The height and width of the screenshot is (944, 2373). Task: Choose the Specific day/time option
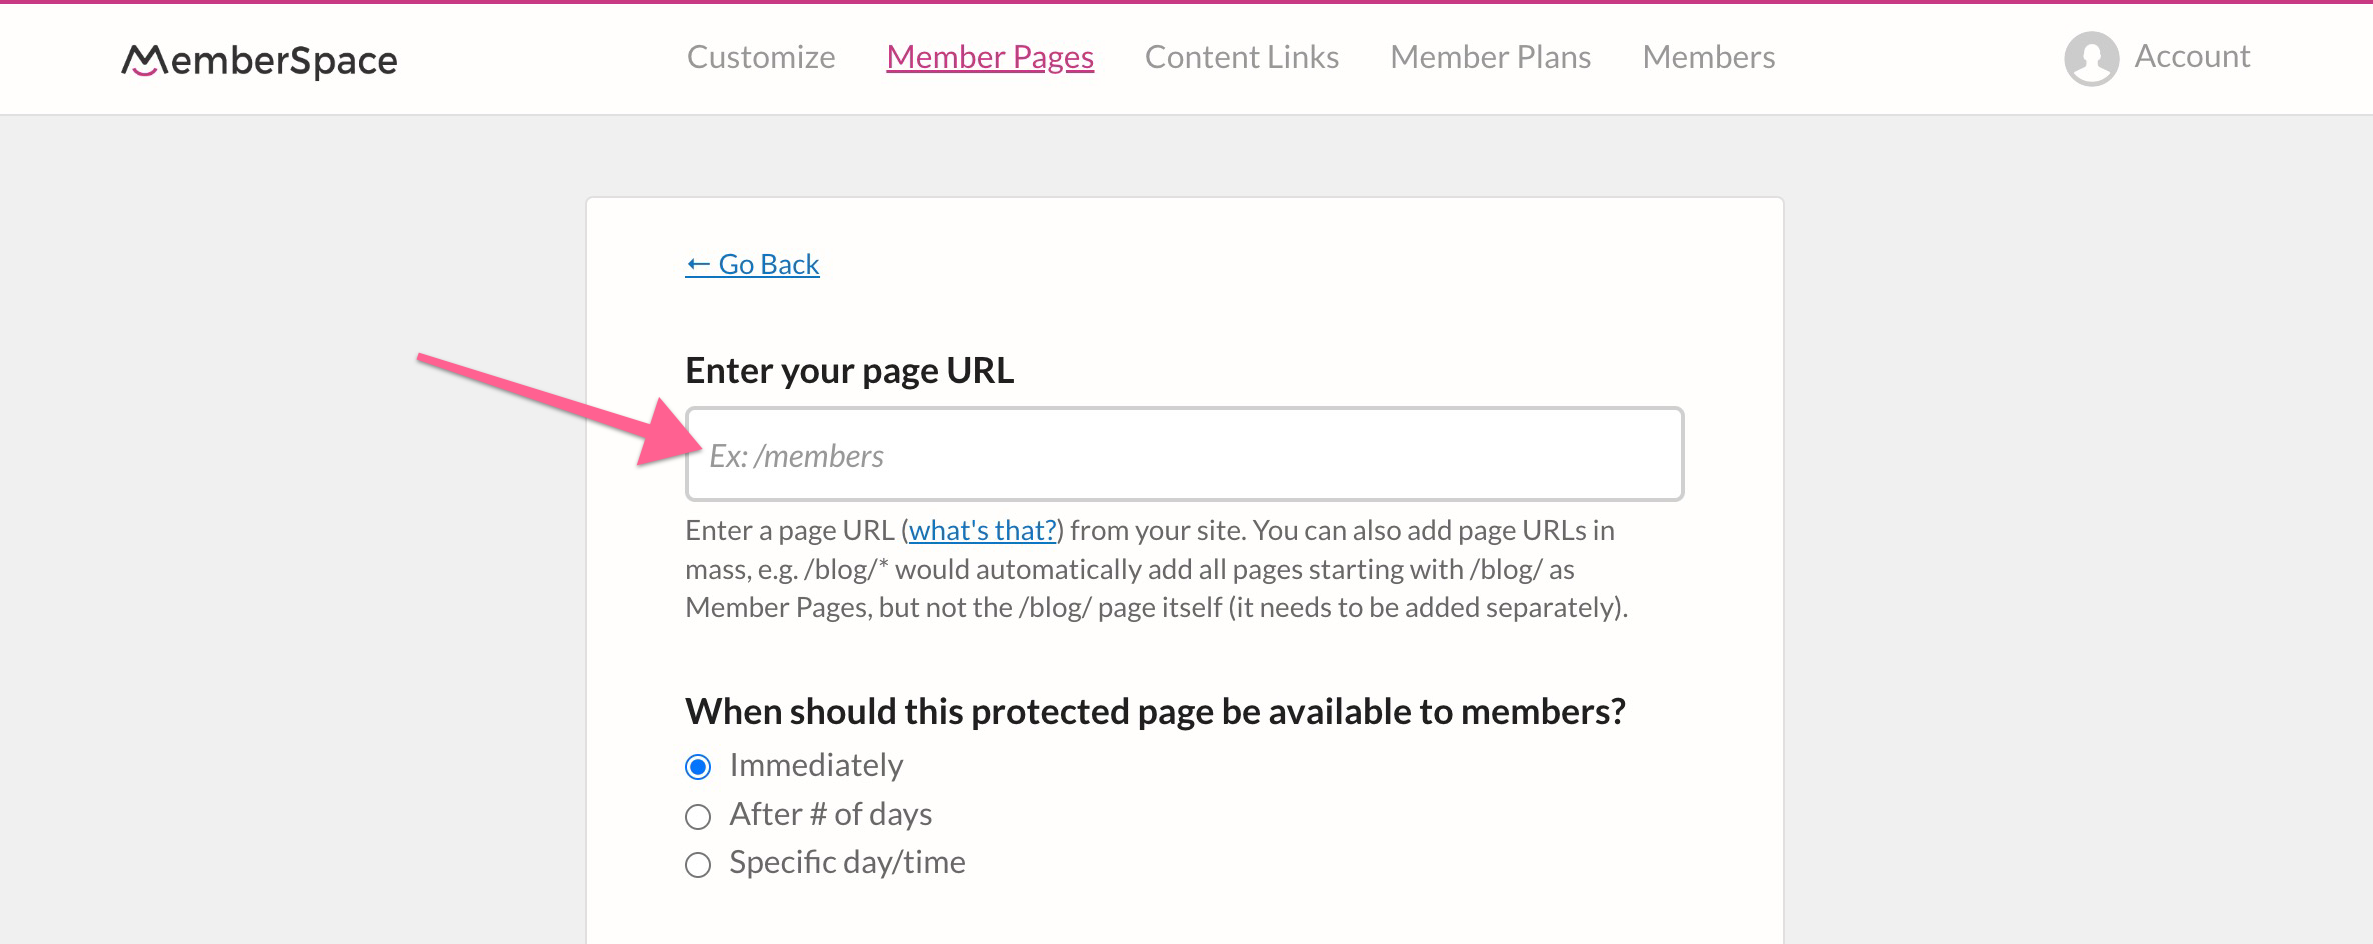click(698, 864)
